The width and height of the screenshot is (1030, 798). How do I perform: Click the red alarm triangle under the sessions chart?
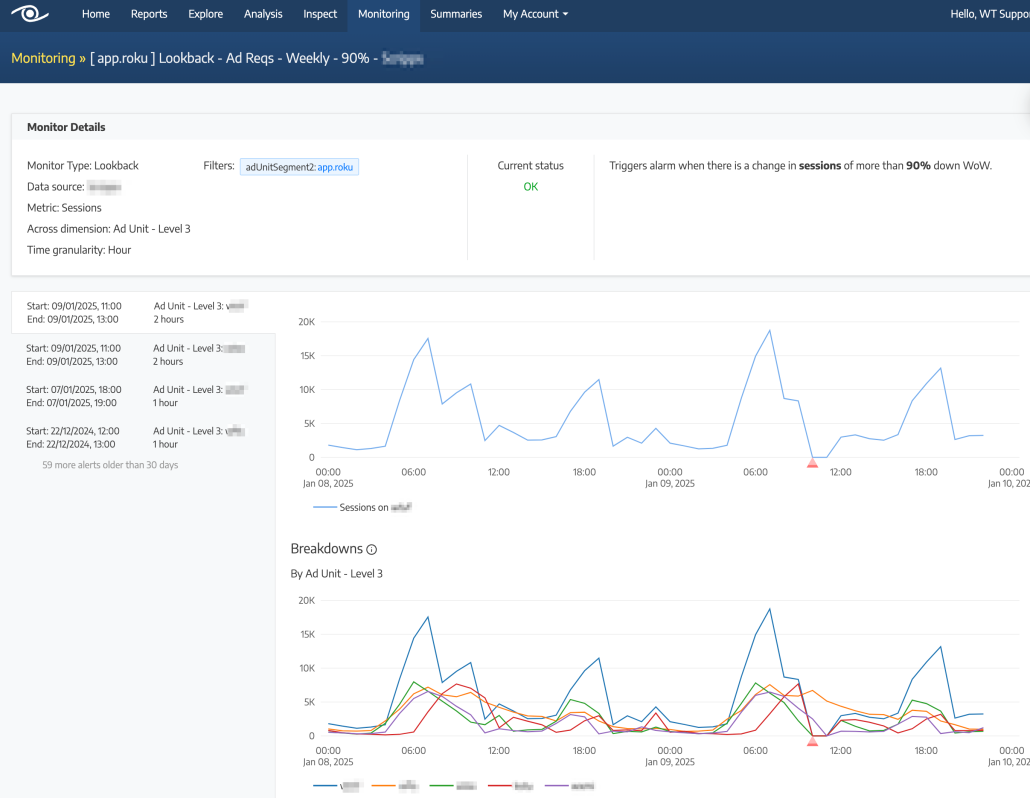(812, 462)
